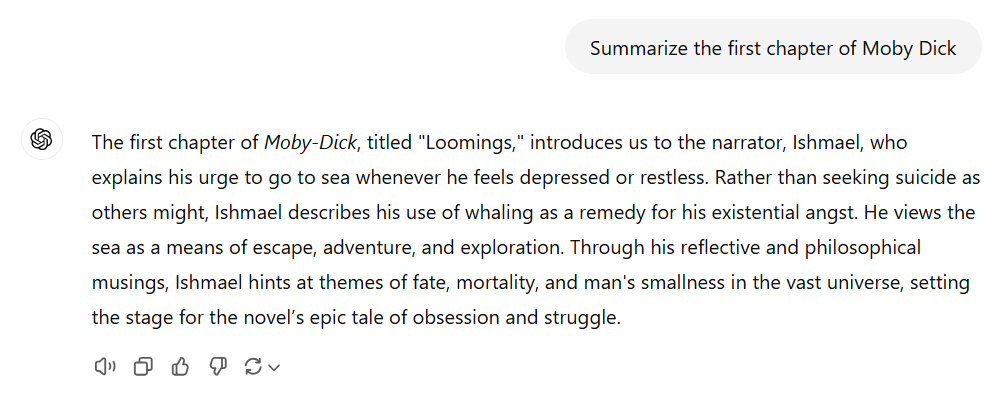Play the response with Read Aloud speaker icon

click(x=105, y=367)
